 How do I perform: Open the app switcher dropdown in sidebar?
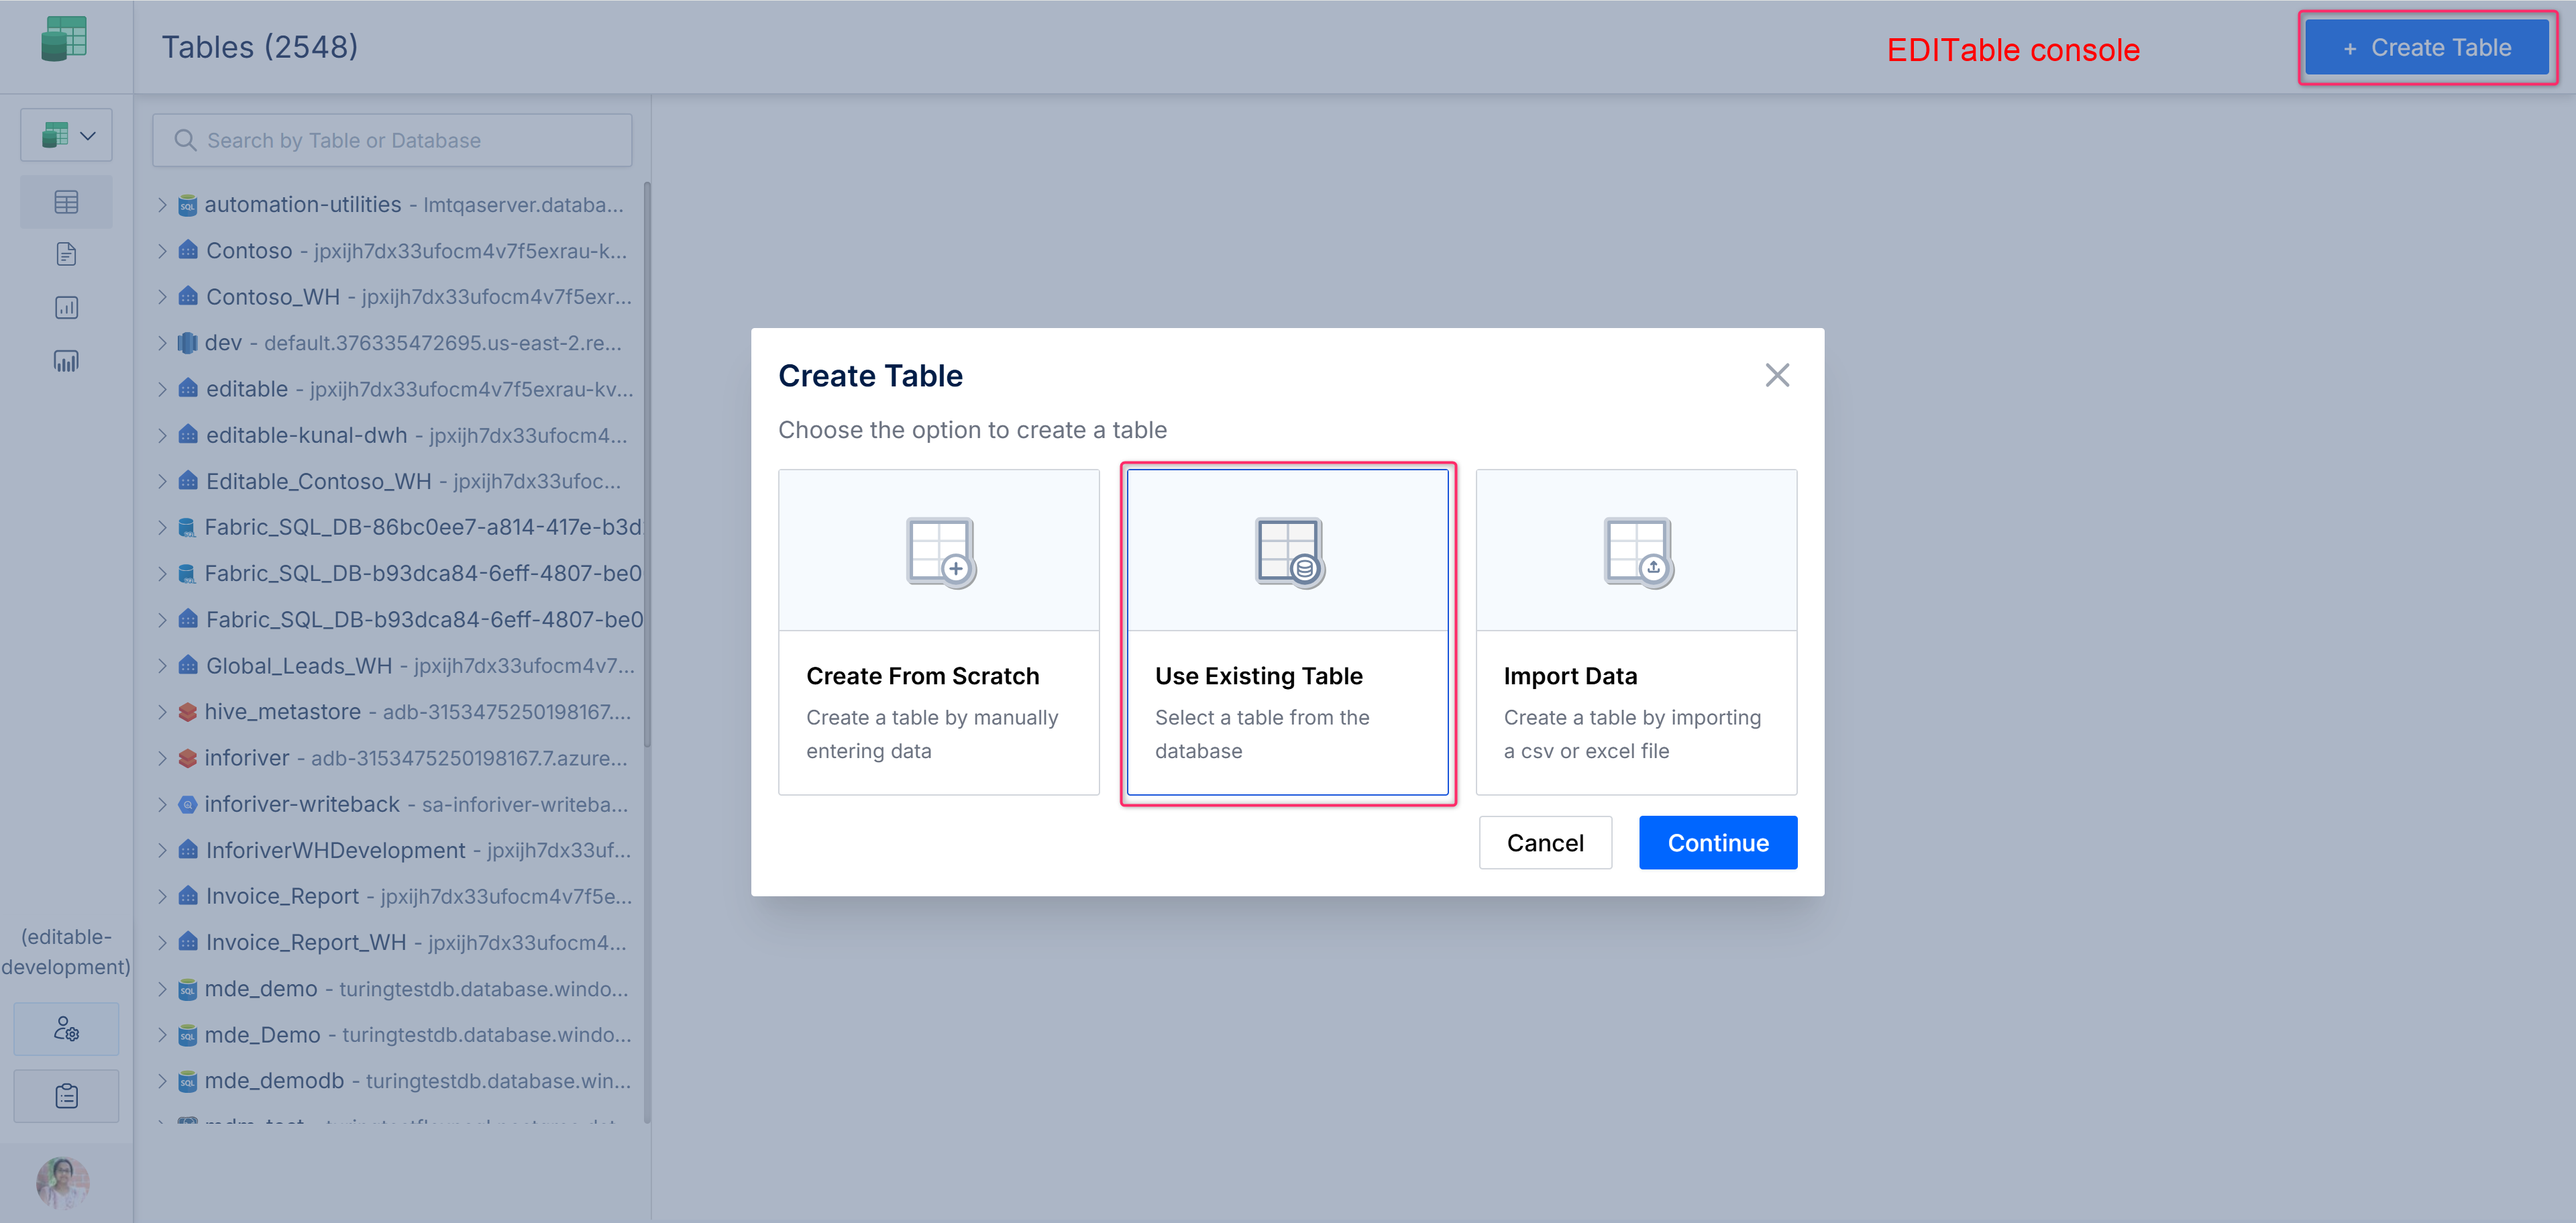point(66,135)
